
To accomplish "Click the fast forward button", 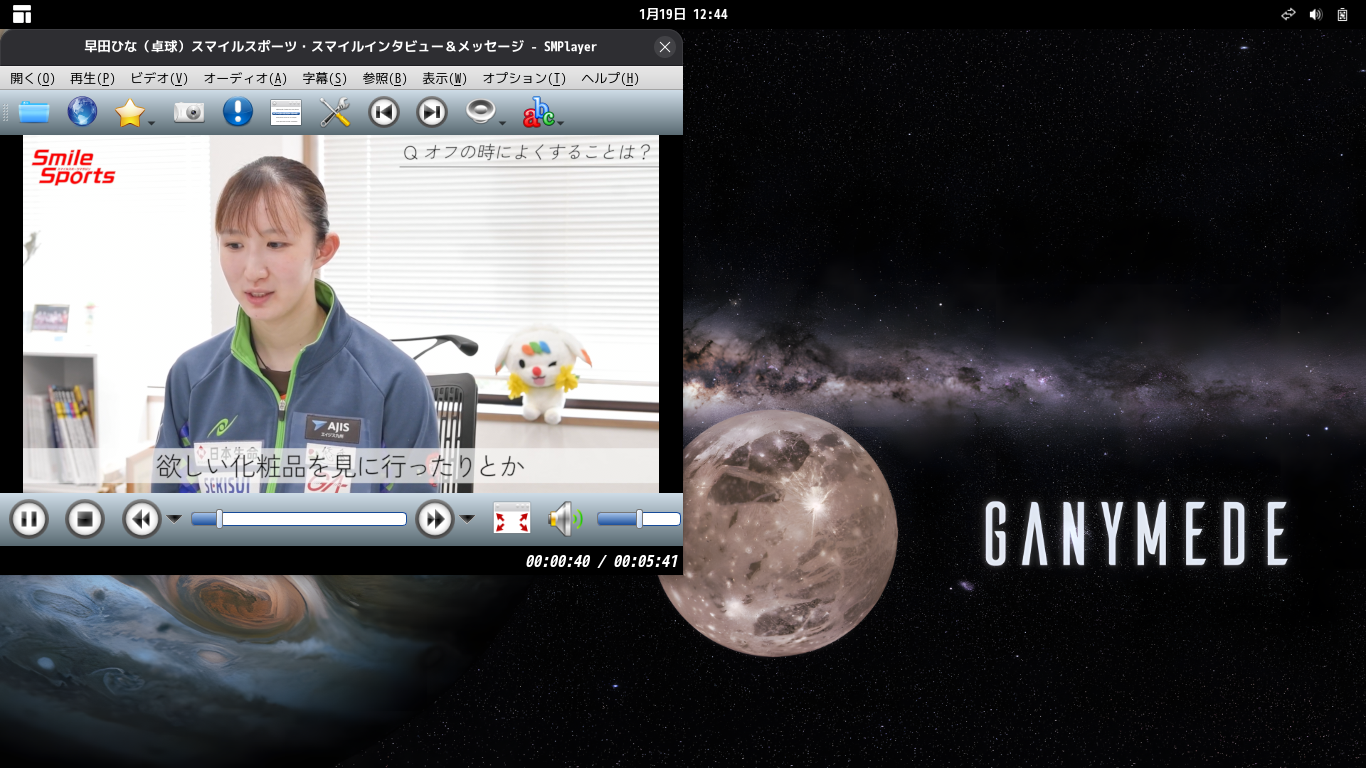I will tap(435, 519).
